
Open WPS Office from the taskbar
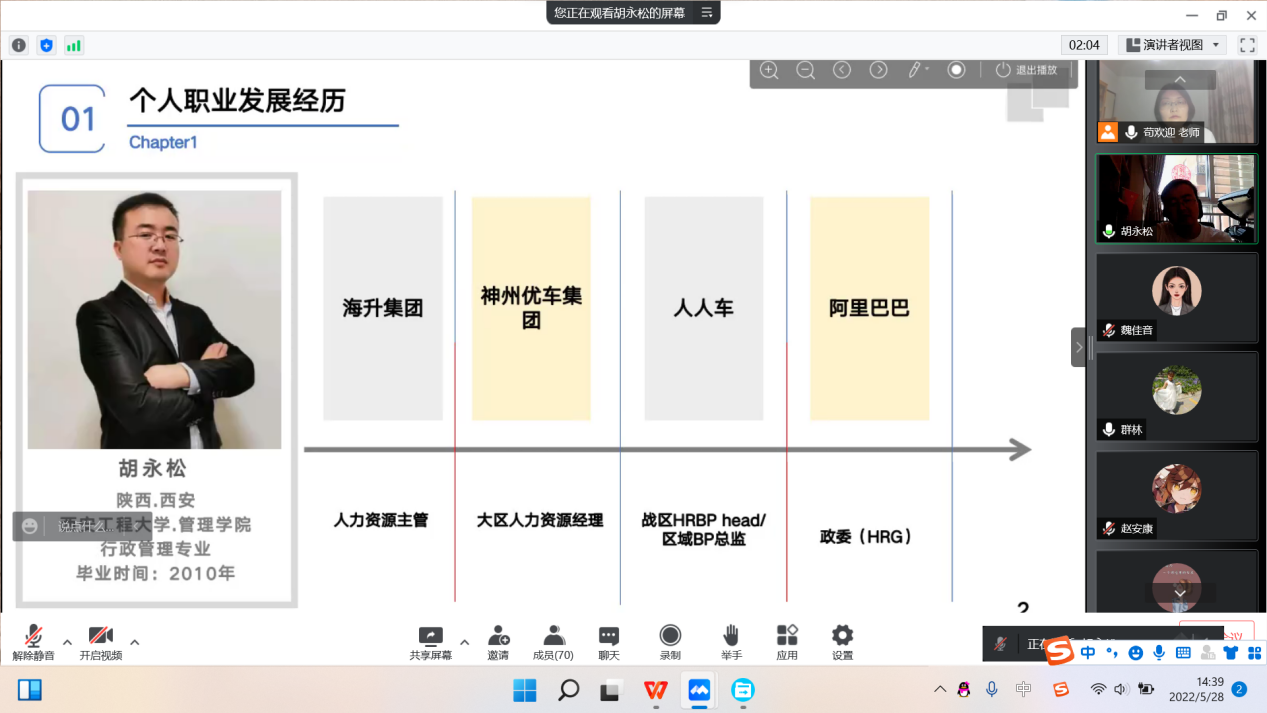point(655,690)
